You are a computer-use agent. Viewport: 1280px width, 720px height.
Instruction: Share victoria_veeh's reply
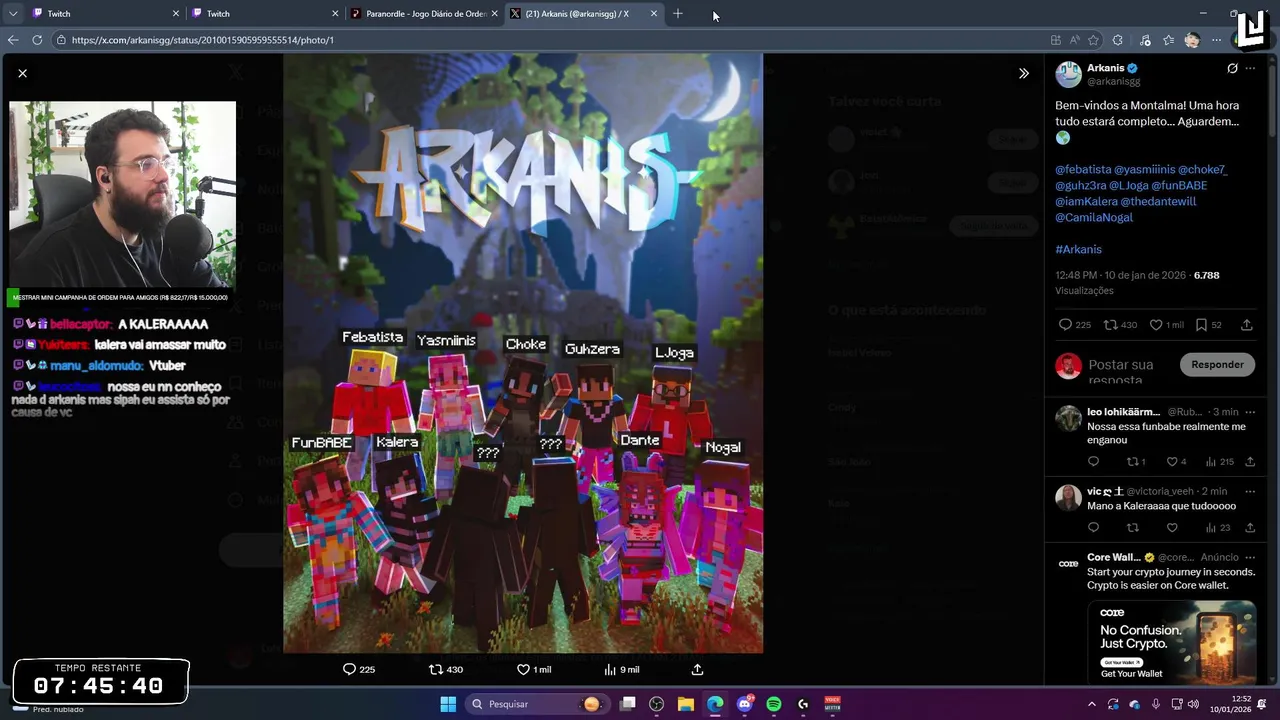click(1250, 528)
